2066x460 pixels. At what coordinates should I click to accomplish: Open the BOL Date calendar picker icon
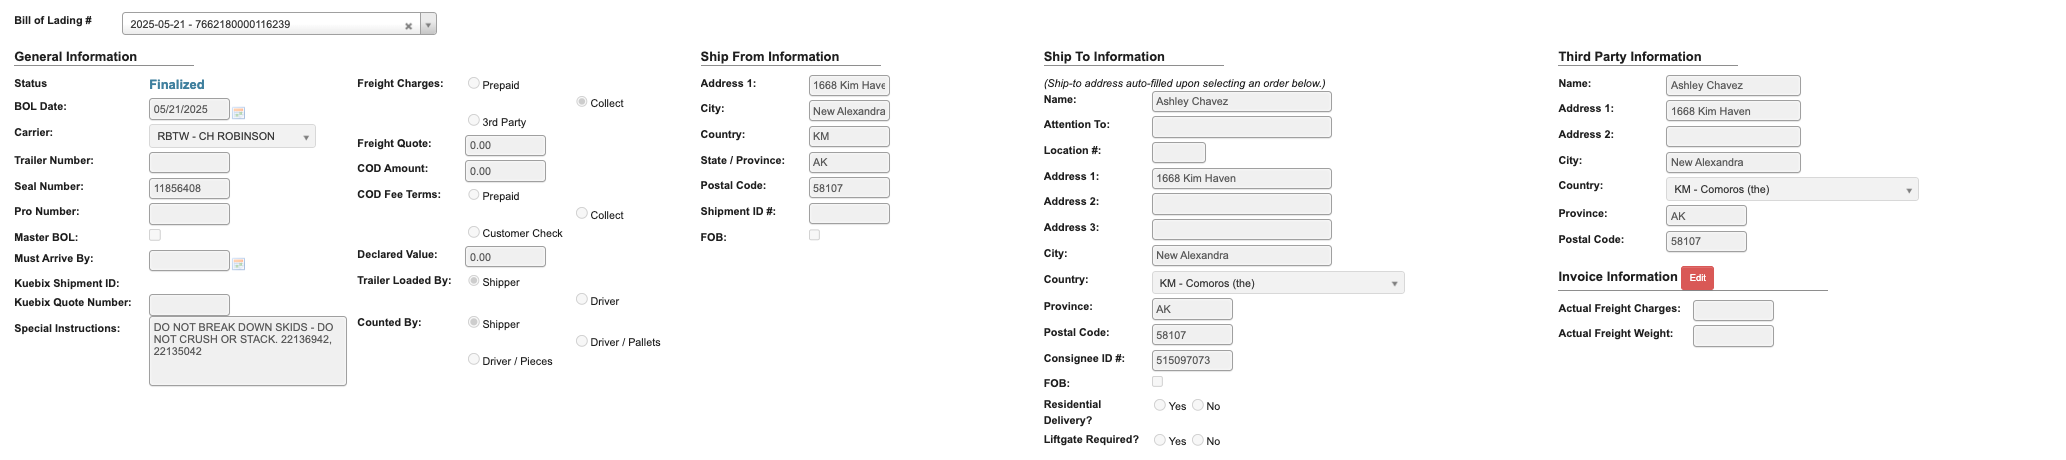pos(239,112)
